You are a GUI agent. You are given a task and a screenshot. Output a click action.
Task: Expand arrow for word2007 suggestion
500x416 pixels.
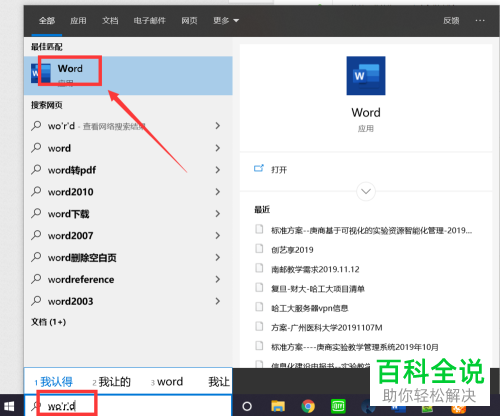click(x=218, y=235)
